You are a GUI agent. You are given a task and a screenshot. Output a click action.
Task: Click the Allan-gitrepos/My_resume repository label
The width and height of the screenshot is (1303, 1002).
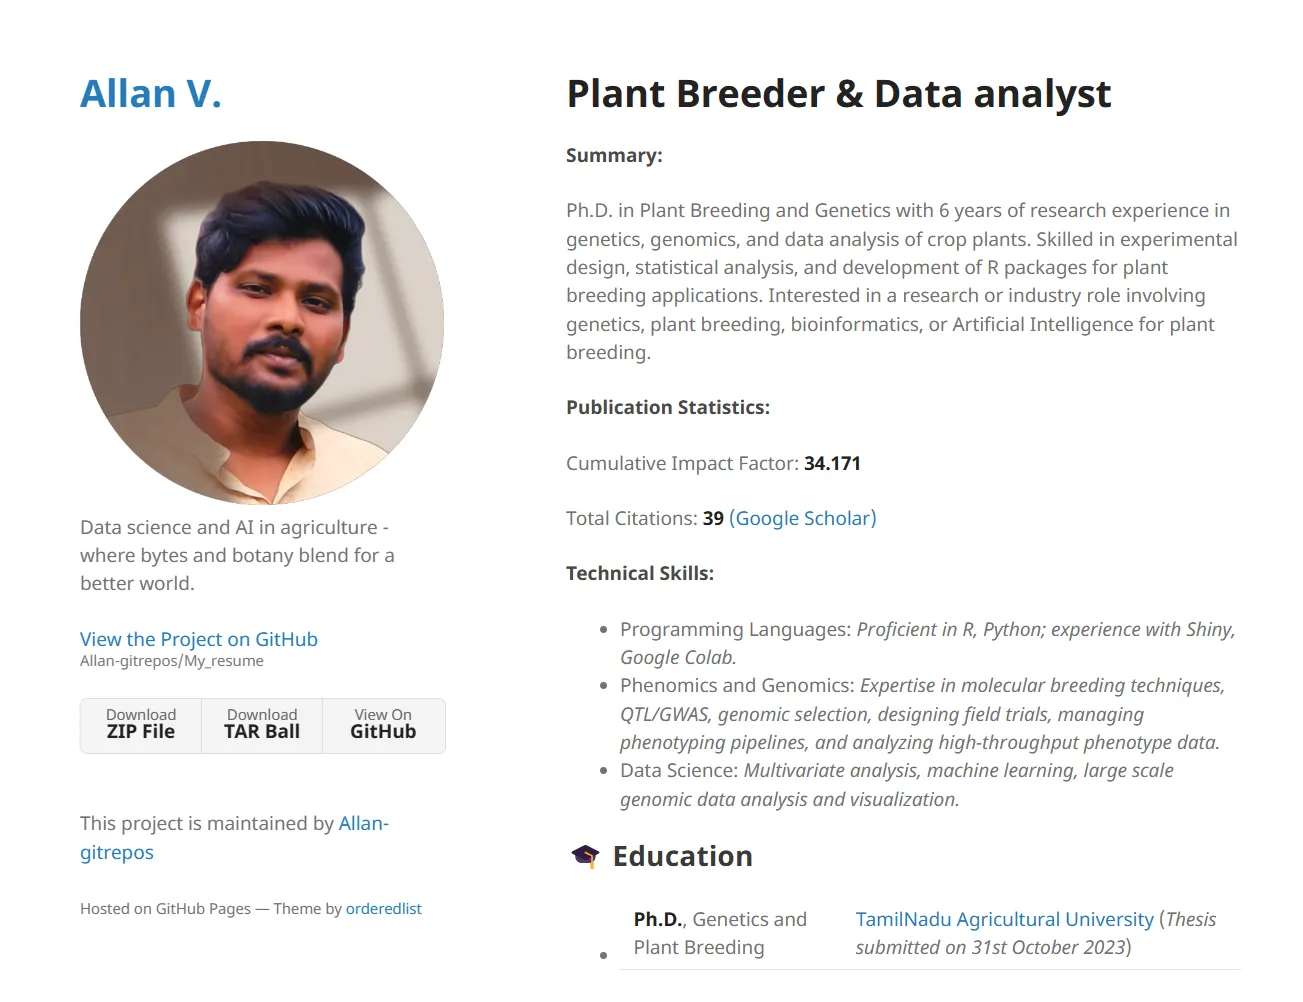(x=171, y=660)
